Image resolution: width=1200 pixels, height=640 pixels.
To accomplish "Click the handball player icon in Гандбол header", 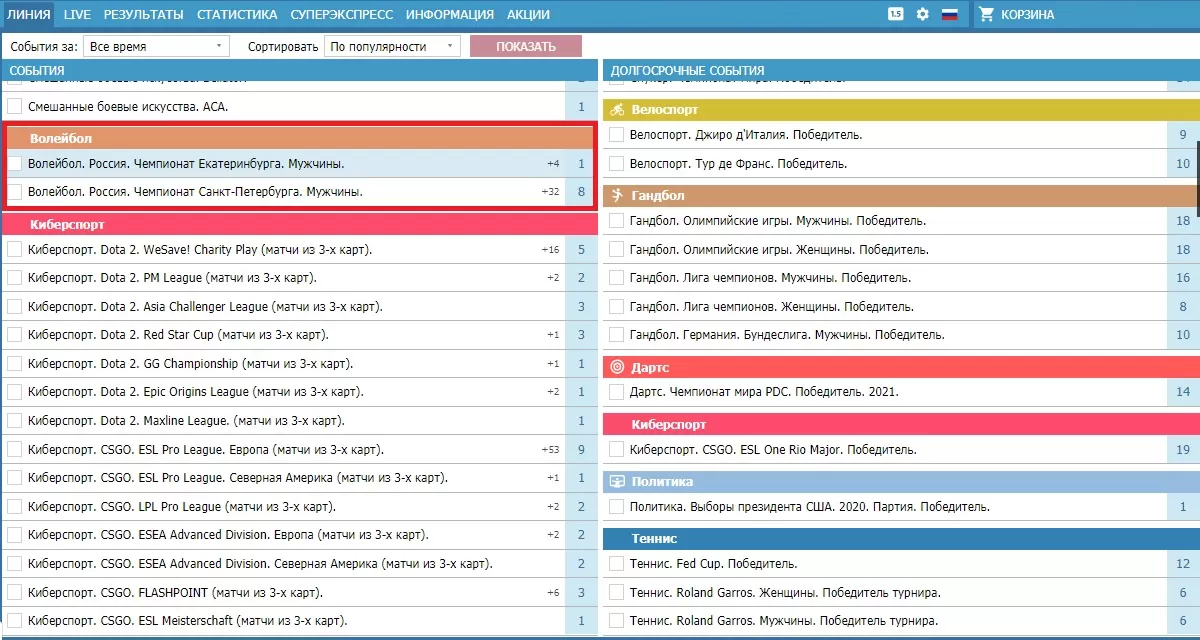I will tap(617, 195).
